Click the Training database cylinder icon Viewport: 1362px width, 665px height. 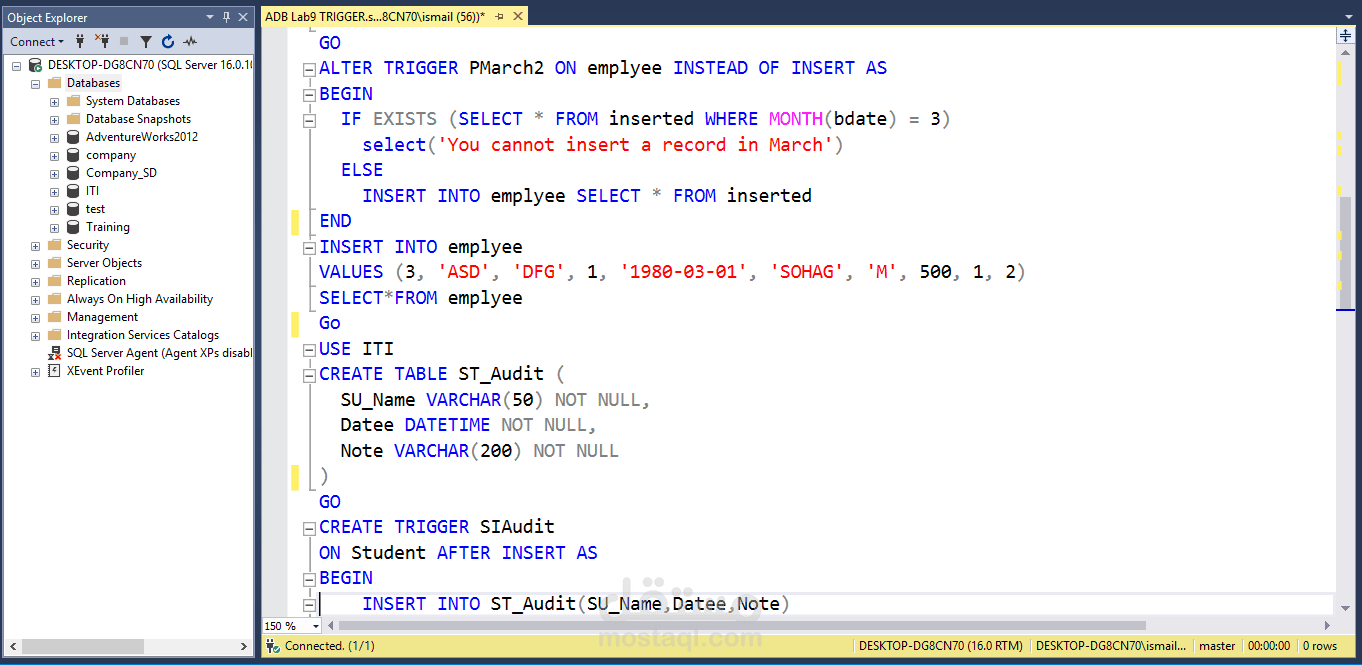coord(73,227)
